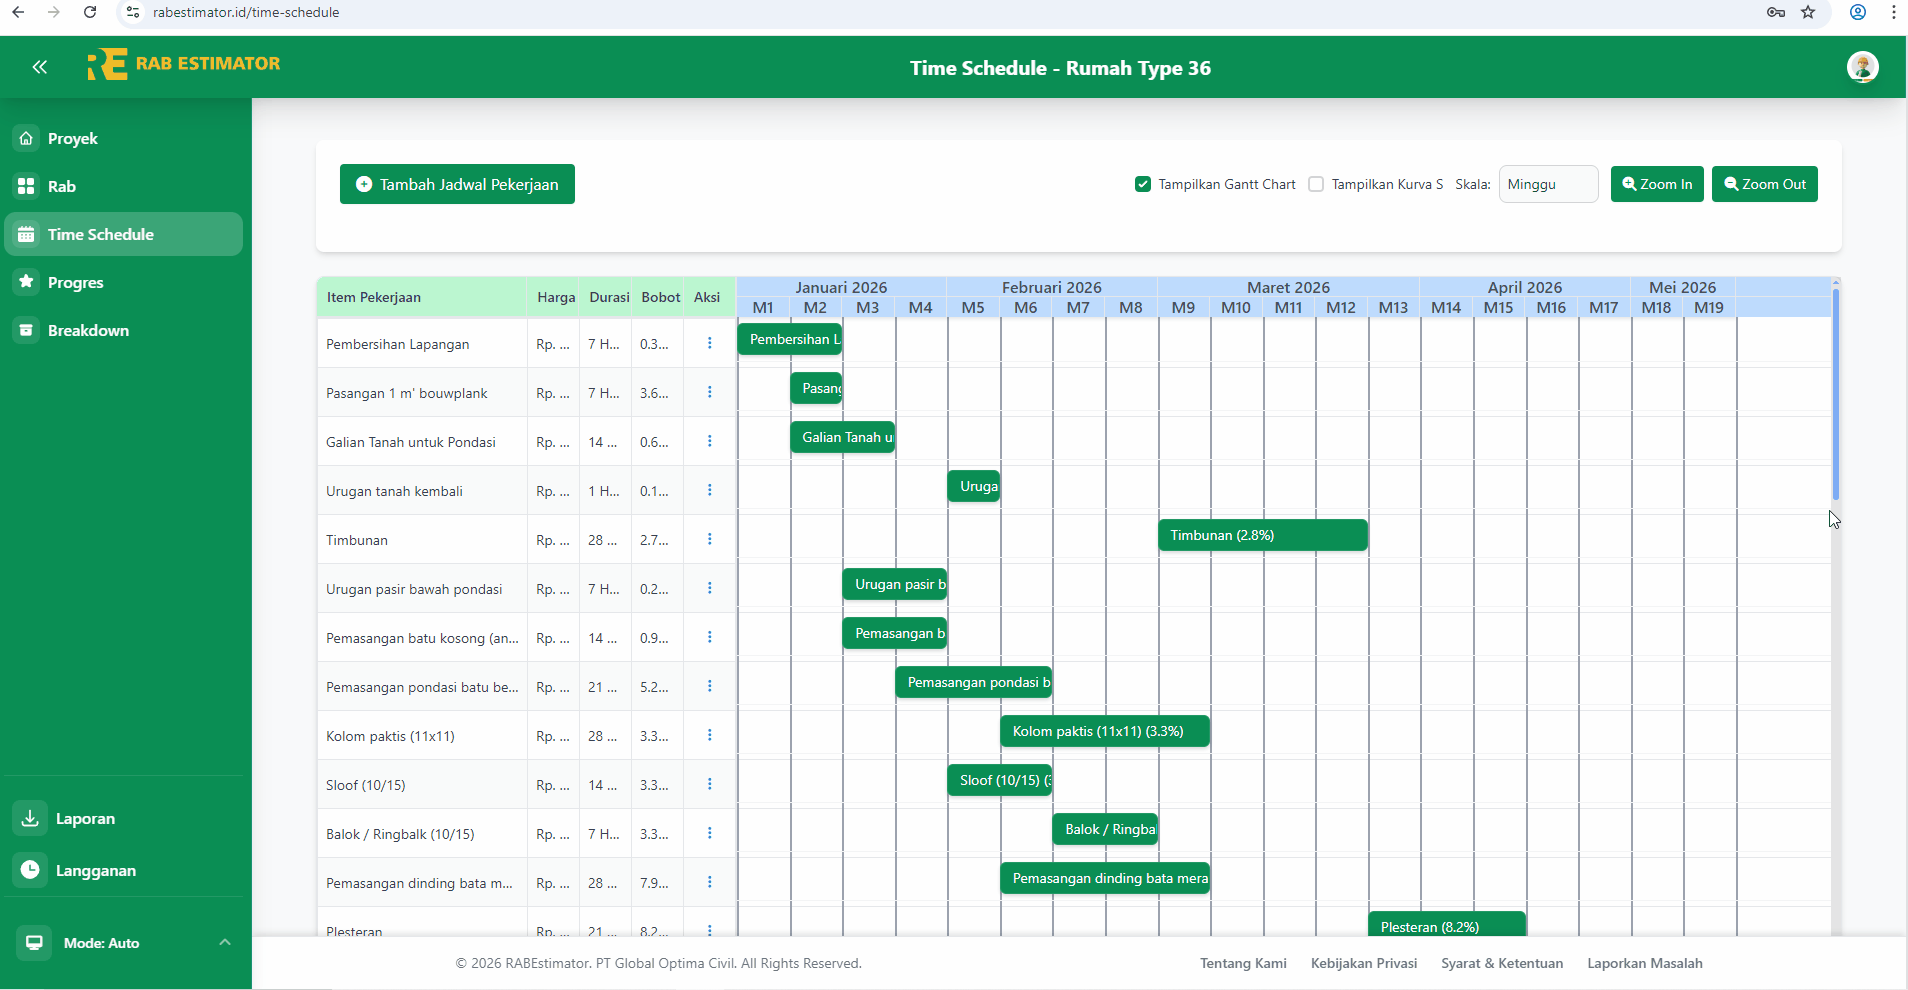Collapse the Mode: Auto panel chevron
The image size is (1908, 990).
point(224,942)
